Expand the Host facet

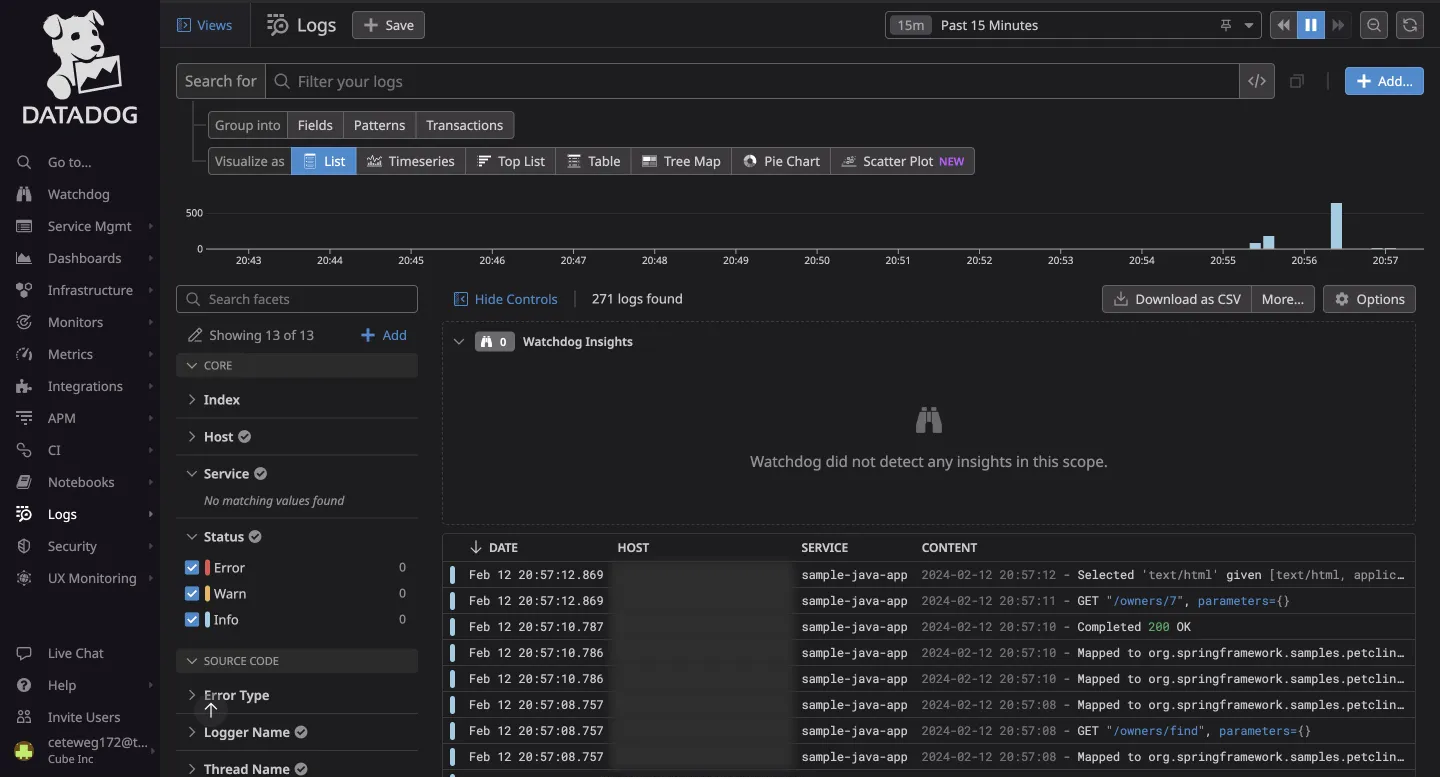(x=192, y=437)
